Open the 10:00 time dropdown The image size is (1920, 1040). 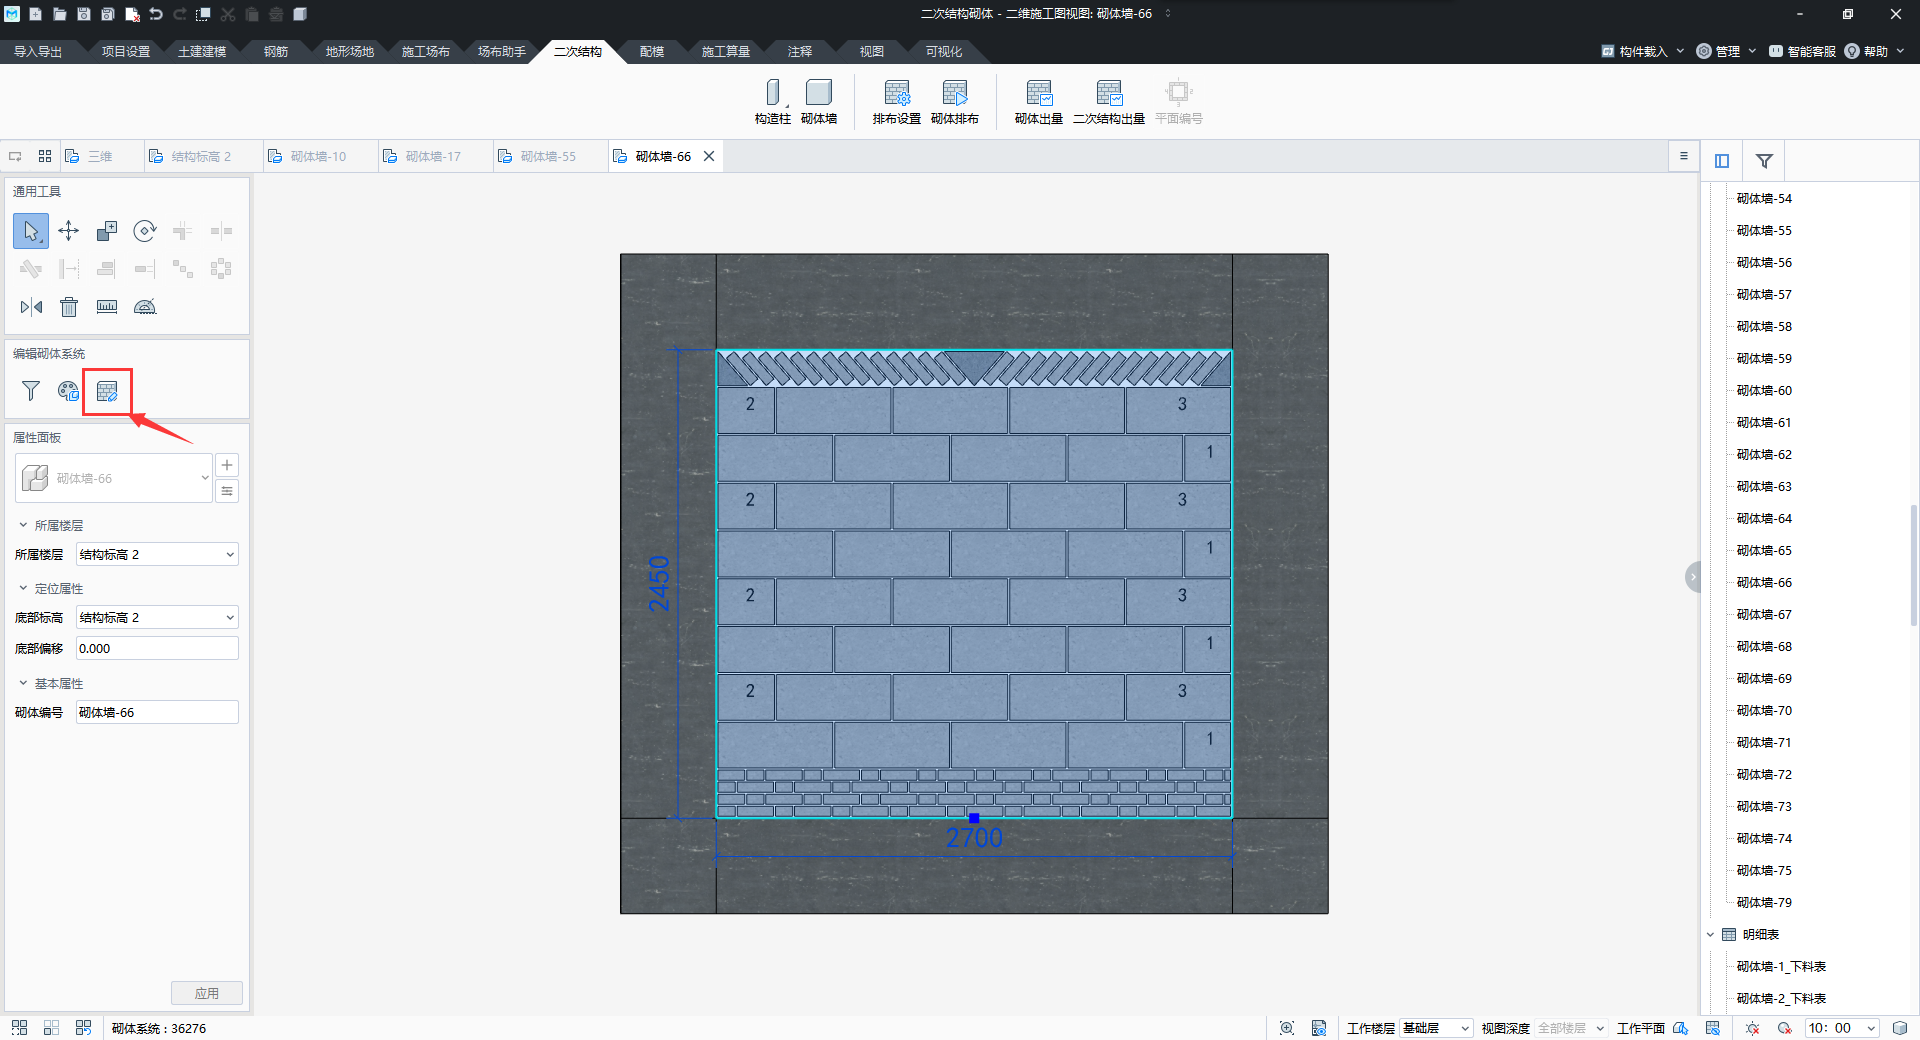[1842, 1028]
